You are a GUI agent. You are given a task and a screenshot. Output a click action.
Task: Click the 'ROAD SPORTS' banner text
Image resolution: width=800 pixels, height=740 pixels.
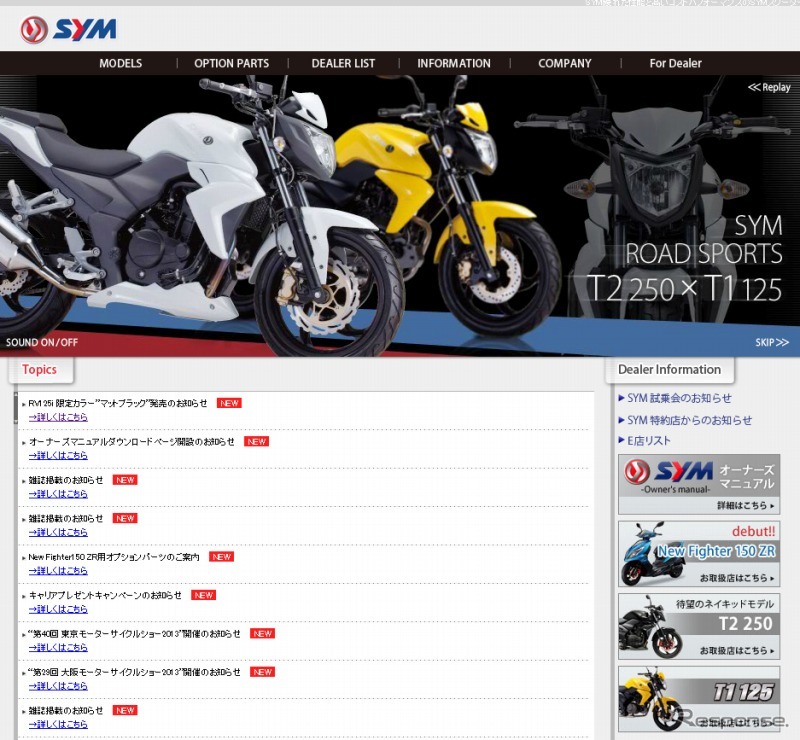704,254
